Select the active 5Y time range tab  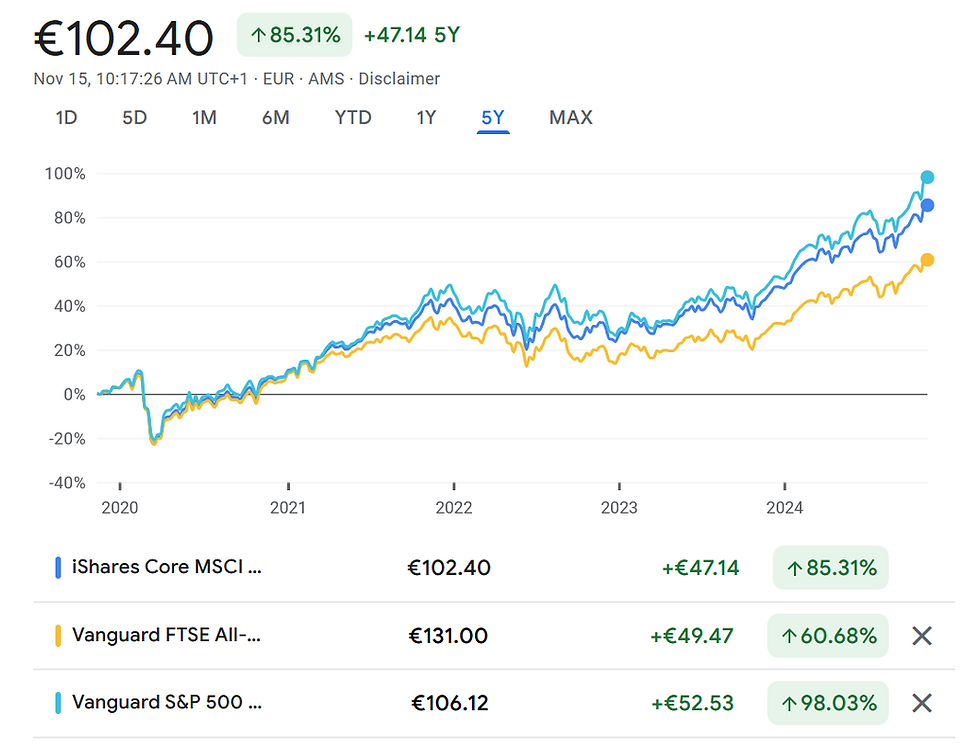coord(493,117)
